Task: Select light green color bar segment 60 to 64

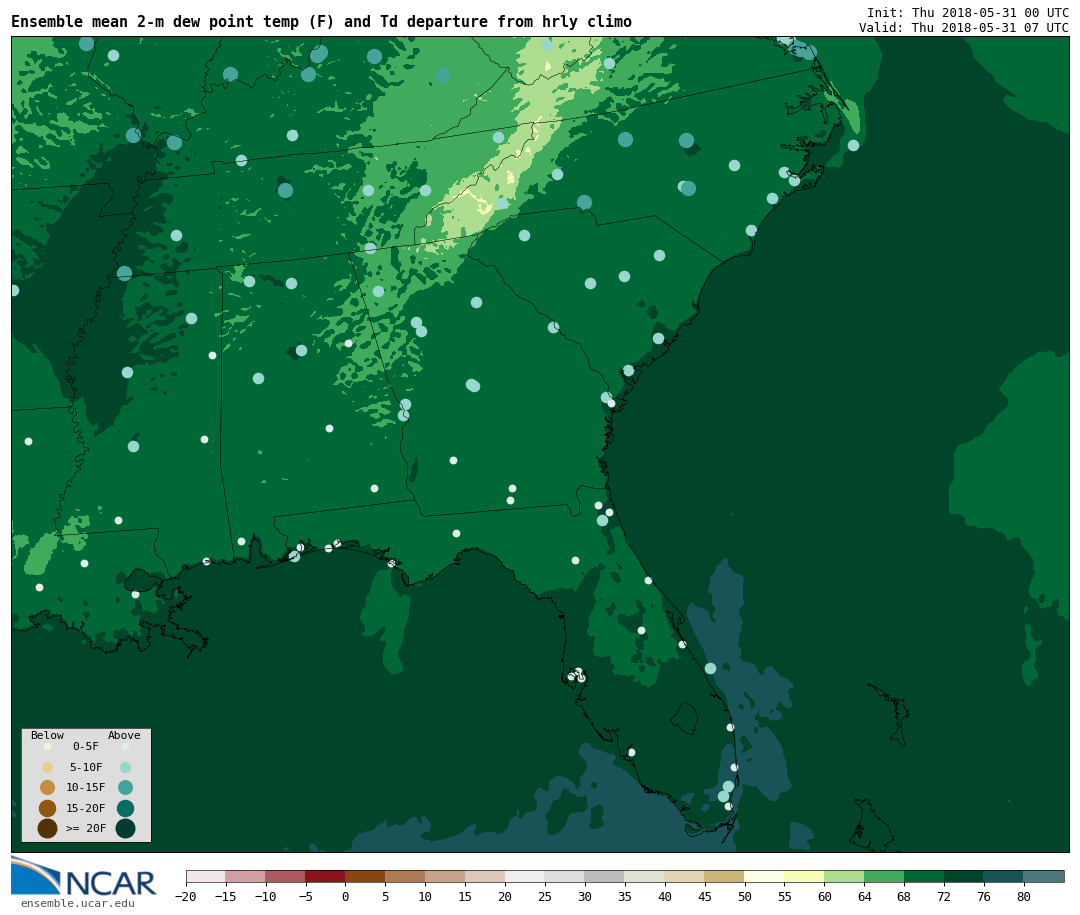Action: (x=844, y=876)
